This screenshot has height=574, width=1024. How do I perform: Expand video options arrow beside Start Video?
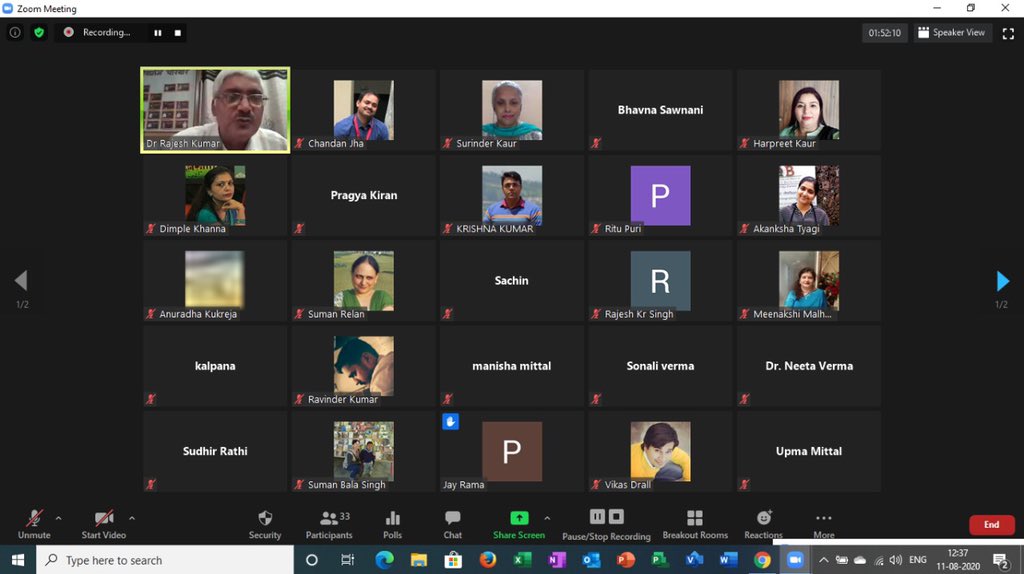coord(132,518)
